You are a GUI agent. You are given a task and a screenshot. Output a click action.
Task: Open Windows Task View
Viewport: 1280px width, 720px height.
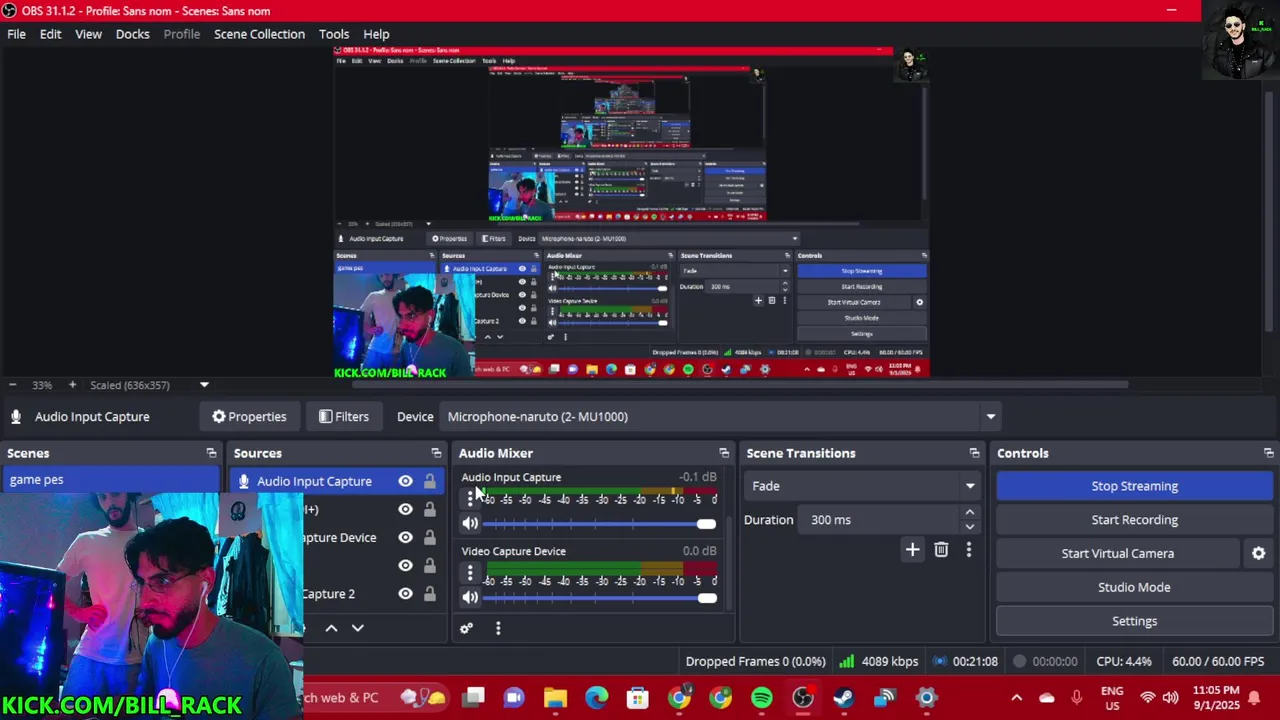[473, 698]
